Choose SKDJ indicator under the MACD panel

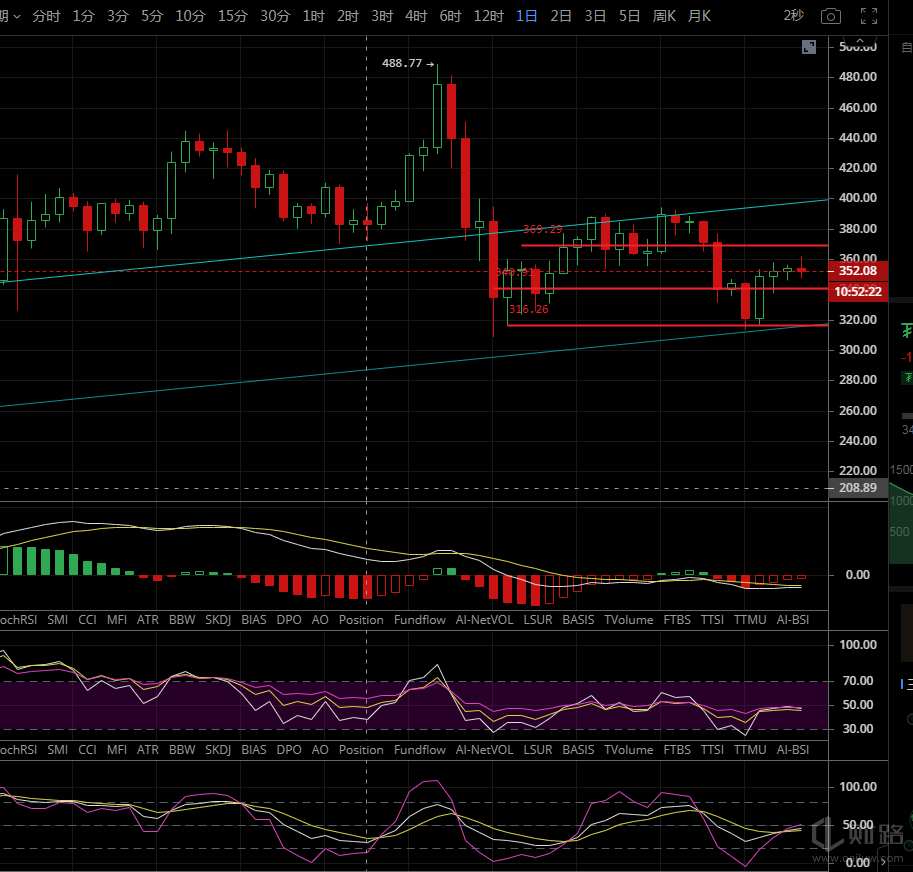[219, 620]
